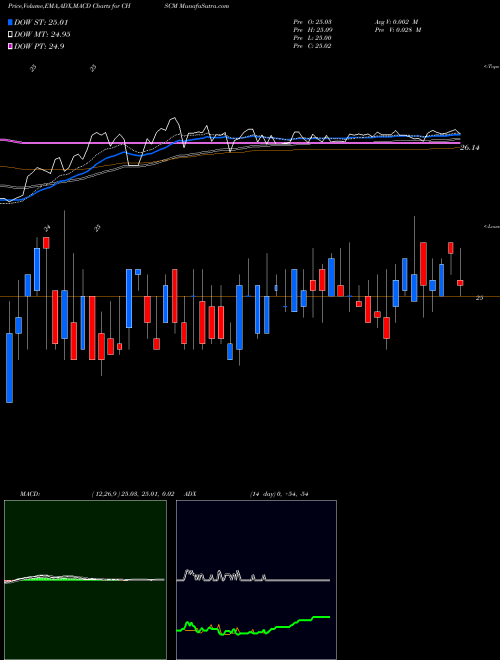
Task: Select the 'DOW PT: 24.9' legend text
Action: (x=39, y=46)
